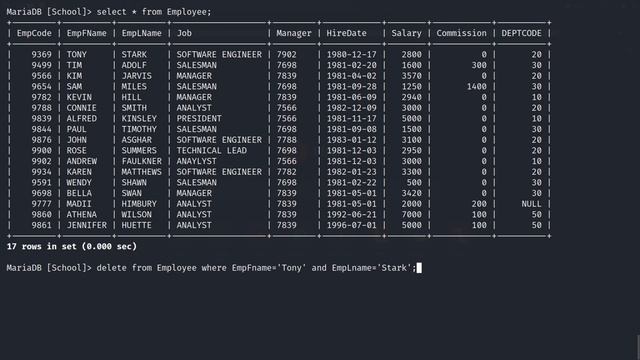640x360 pixels.
Task: Click EmpCode 9861 cell
Action: tap(42, 225)
